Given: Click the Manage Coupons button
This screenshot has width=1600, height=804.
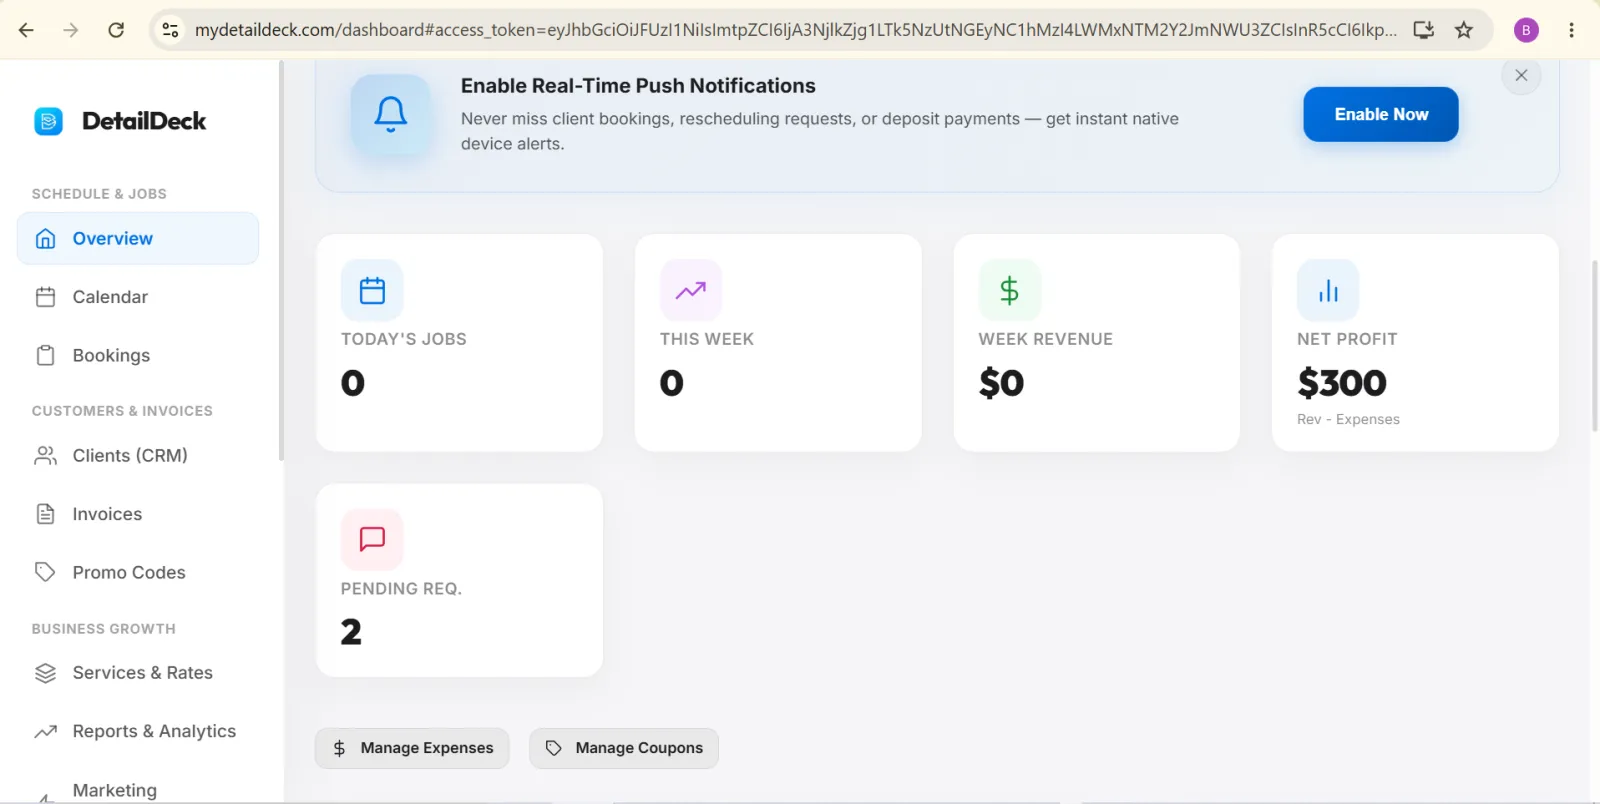Looking at the screenshot, I should coord(624,748).
